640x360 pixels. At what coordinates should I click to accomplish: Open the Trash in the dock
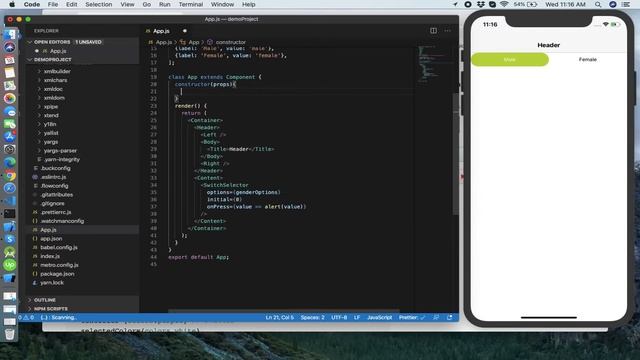(x=9, y=334)
